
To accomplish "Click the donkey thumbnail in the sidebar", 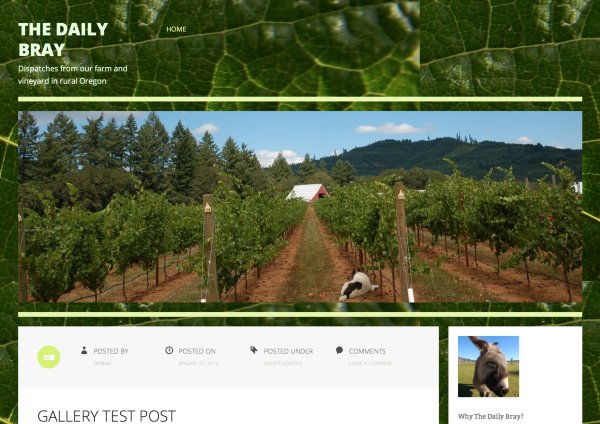I will pyautogui.click(x=488, y=366).
